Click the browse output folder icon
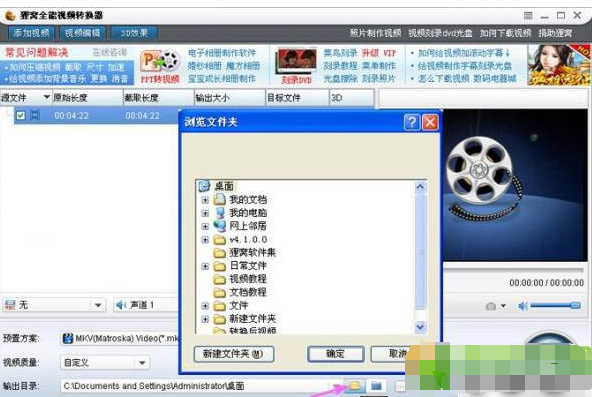The image size is (592, 397). point(355,386)
